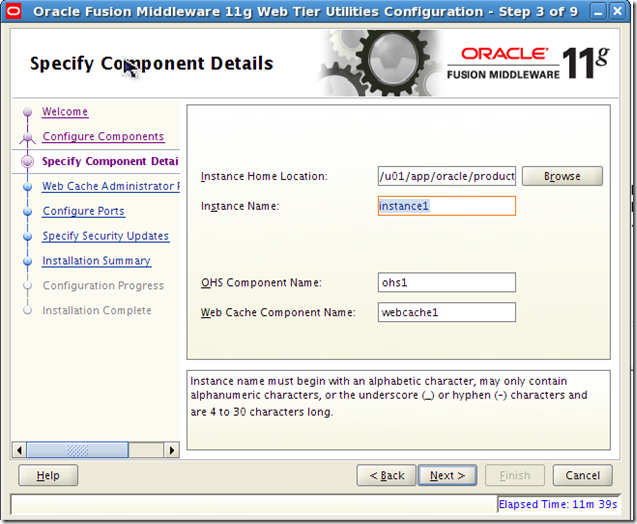This screenshot has height=524, width=637.
Task: Click the sidebar horizontal scrollbar thumb
Action: click(77, 450)
